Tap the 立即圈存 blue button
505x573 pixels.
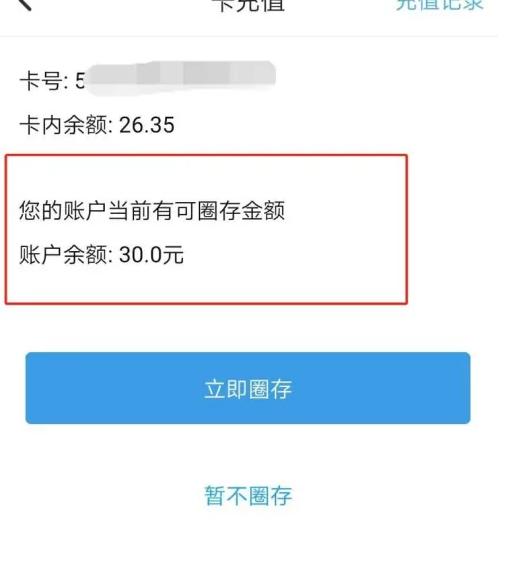click(x=248, y=388)
